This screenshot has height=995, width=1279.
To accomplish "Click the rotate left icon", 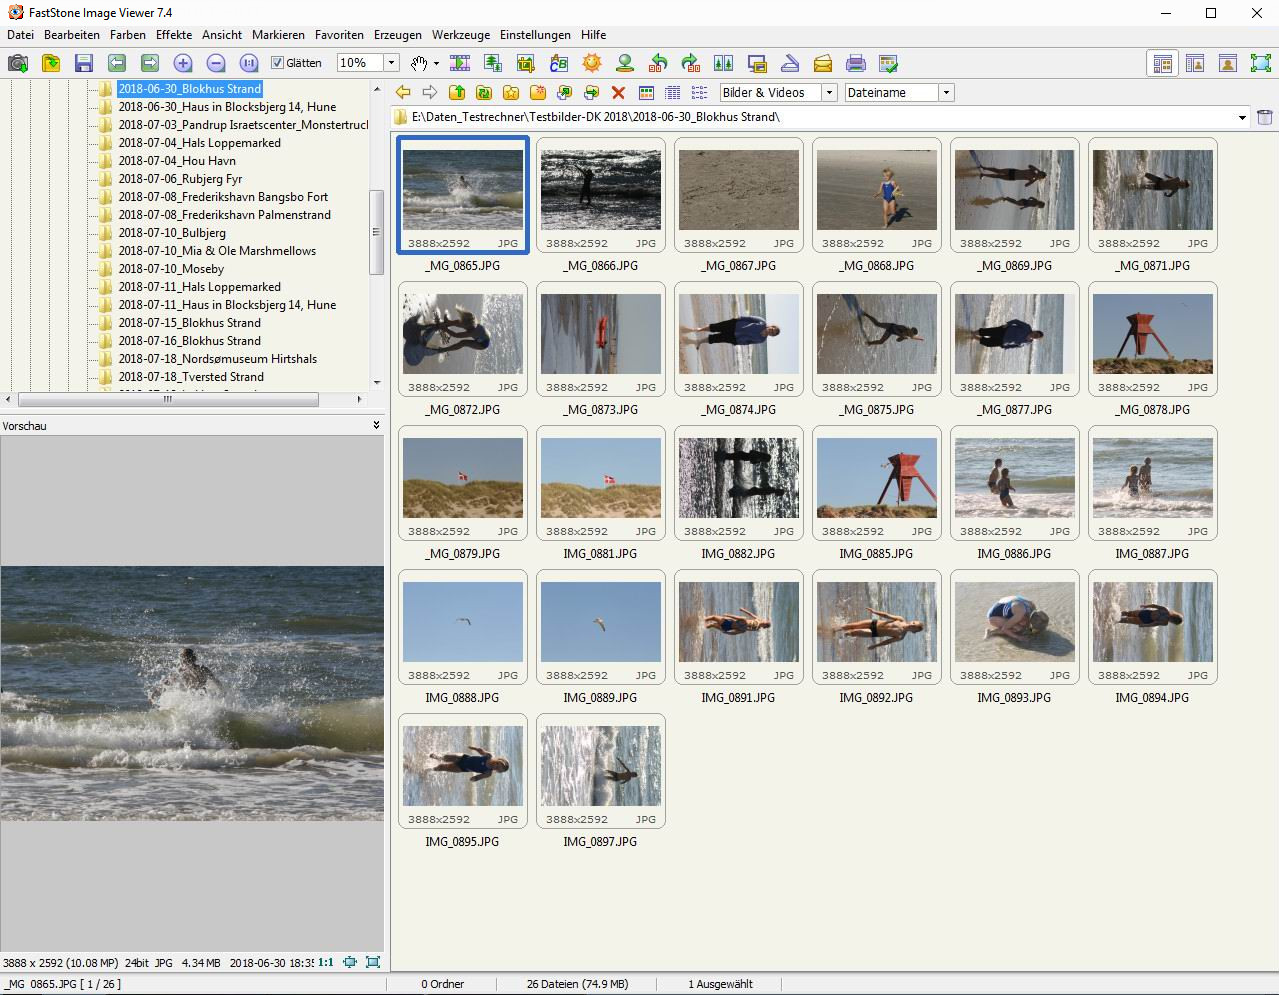I will coord(658,63).
